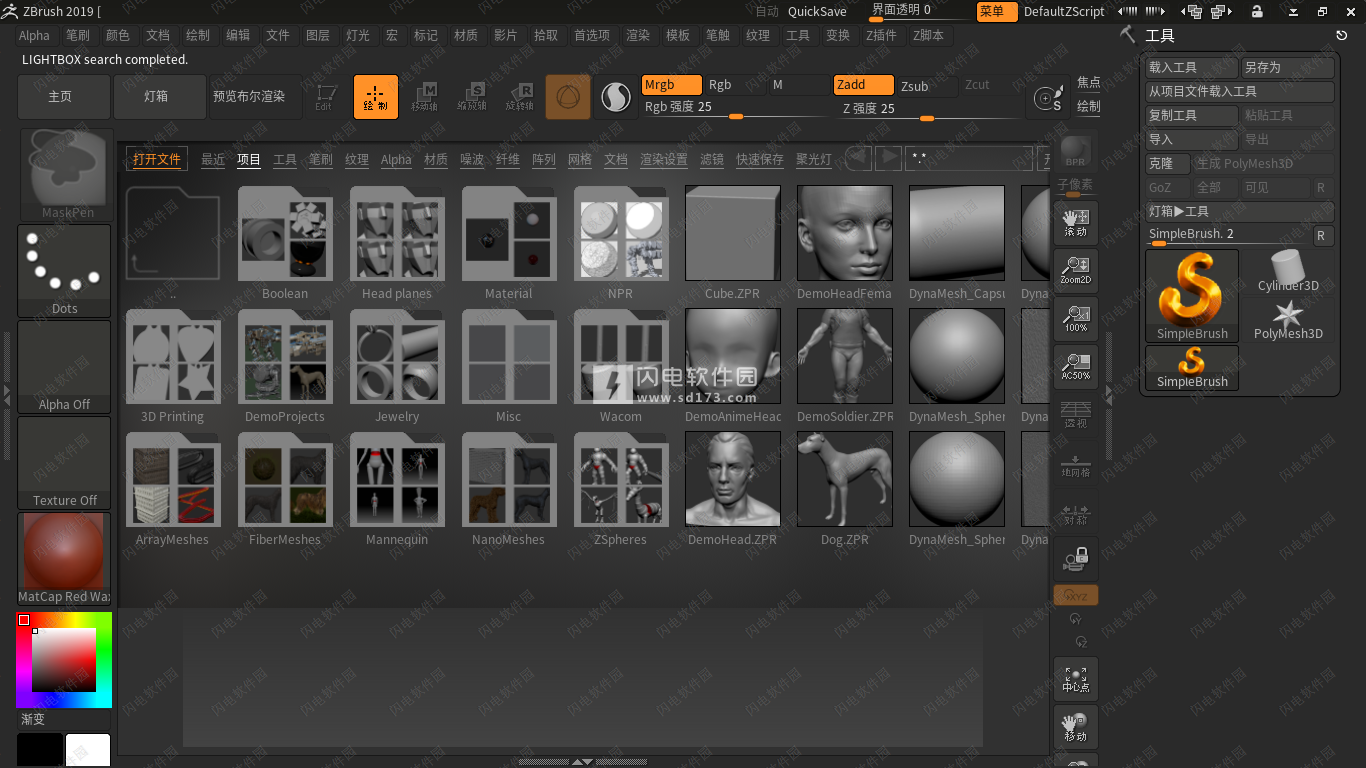
Task: Click the 复制工具 copy tool button
Action: coord(1192,116)
